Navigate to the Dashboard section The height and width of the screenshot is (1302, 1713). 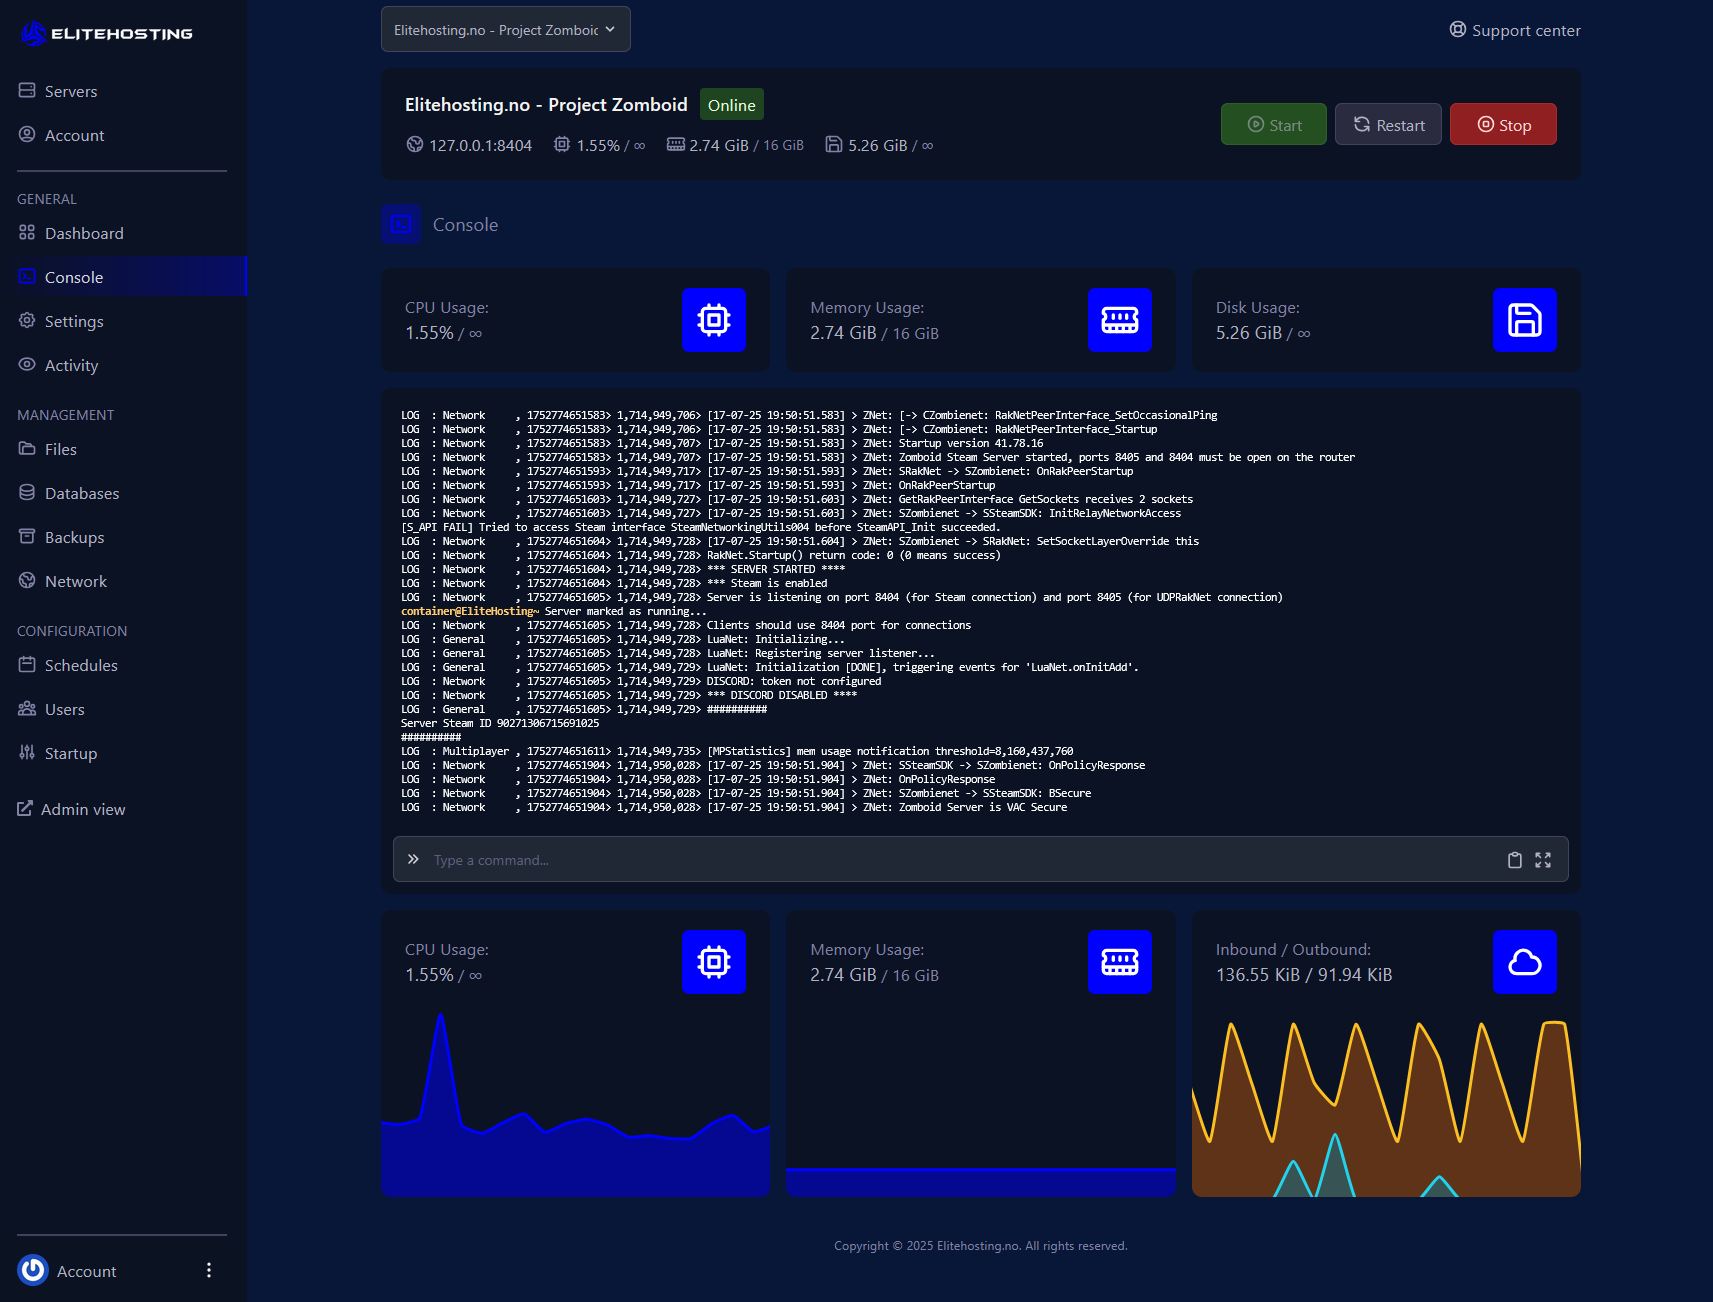pyautogui.click(x=83, y=234)
